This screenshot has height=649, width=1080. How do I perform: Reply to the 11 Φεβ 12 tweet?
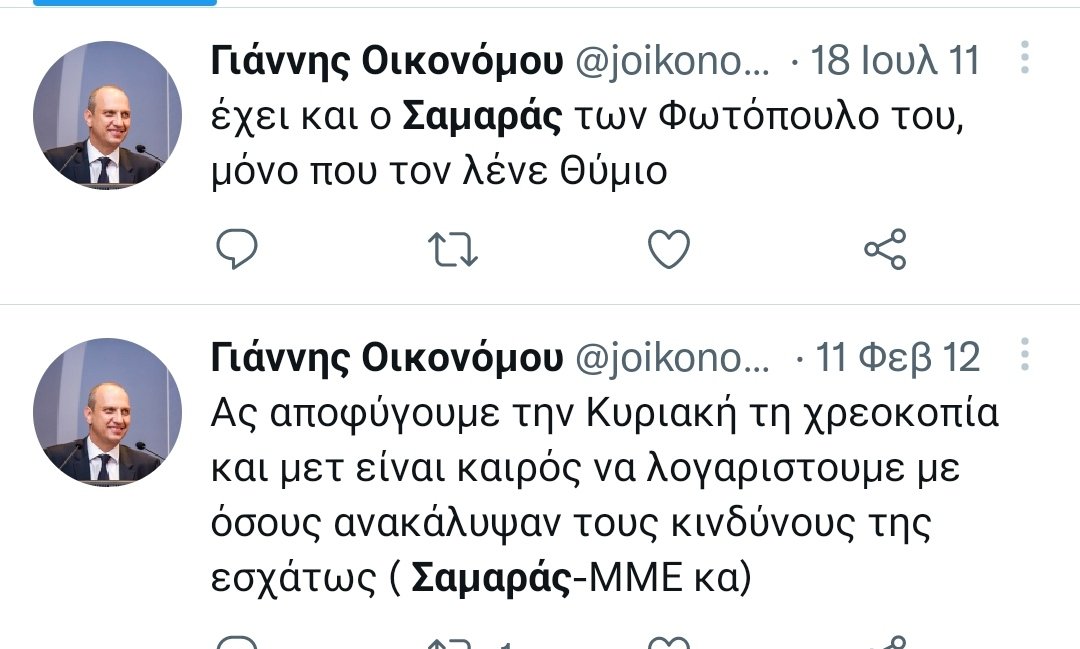pyautogui.click(x=237, y=642)
